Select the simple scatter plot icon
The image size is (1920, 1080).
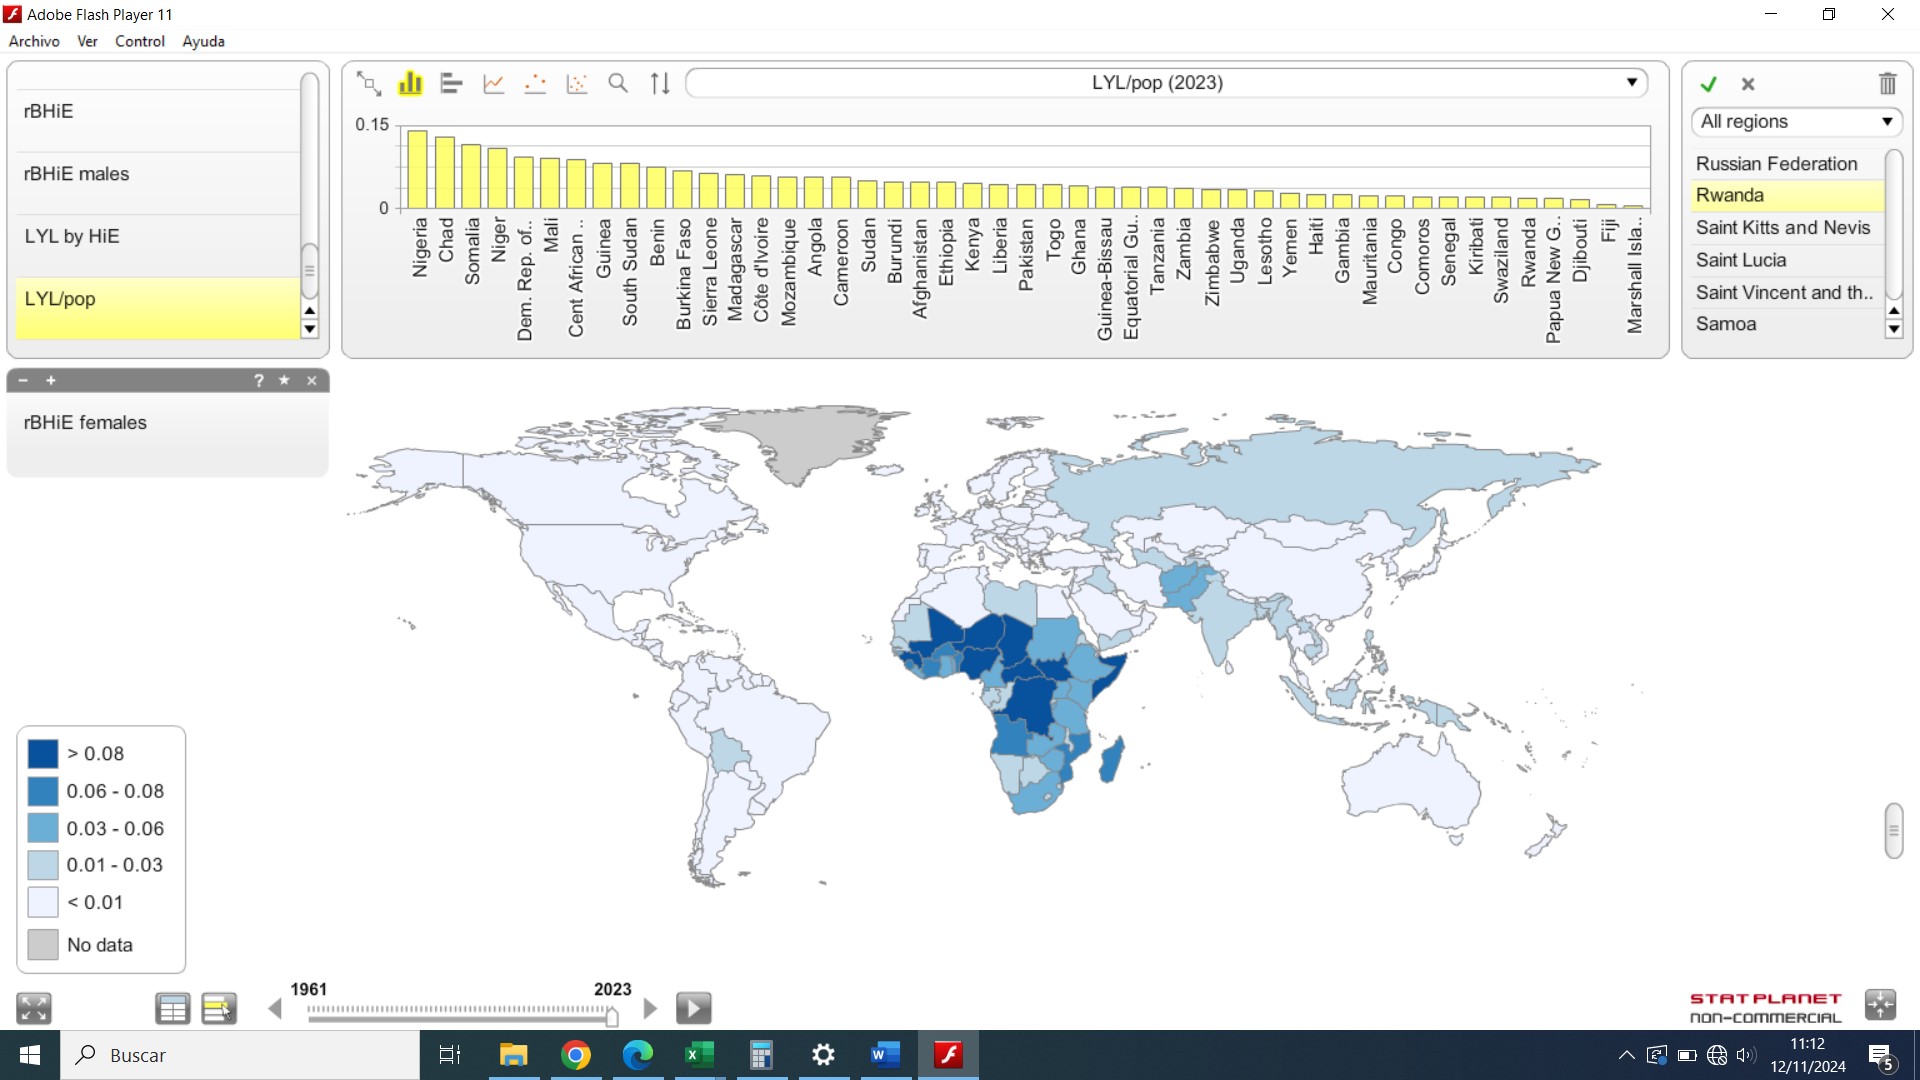pyautogui.click(x=535, y=84)
